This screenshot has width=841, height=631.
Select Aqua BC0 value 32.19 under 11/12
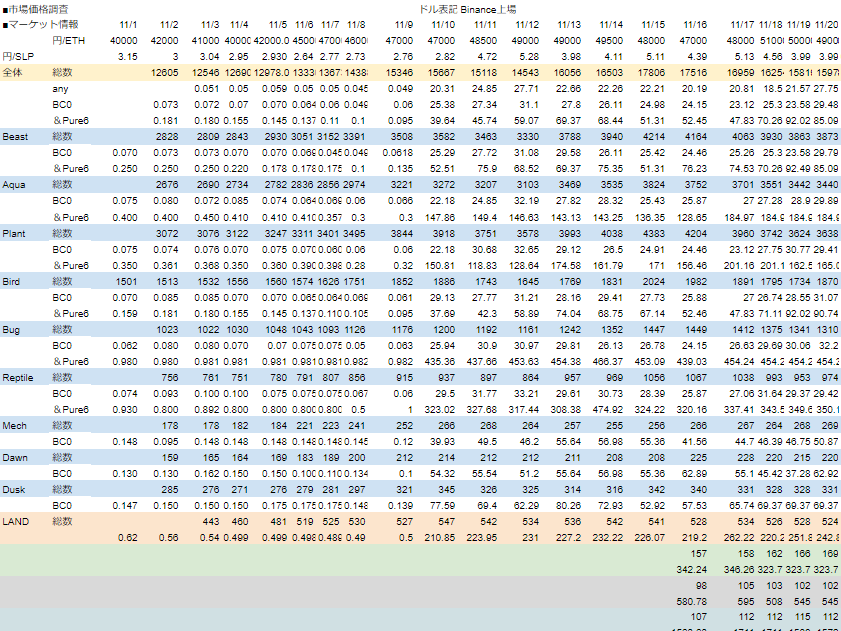(526, 202)
